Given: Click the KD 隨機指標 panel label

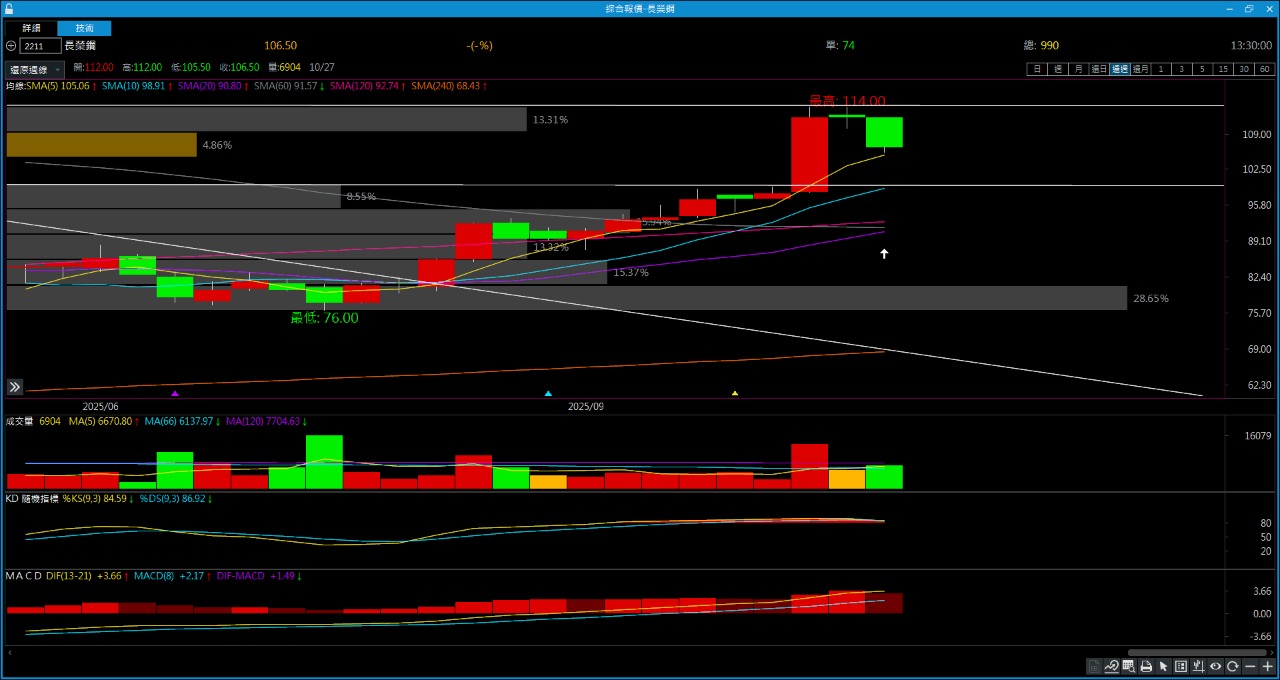Looking at the screenshot, I should coord(32,498).
